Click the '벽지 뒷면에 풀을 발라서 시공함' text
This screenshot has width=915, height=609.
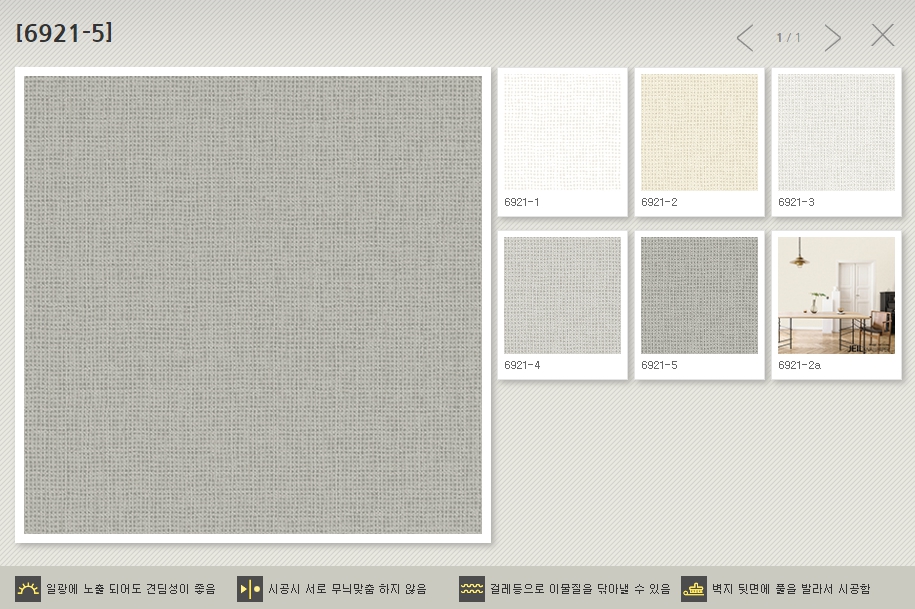[791, 589]
